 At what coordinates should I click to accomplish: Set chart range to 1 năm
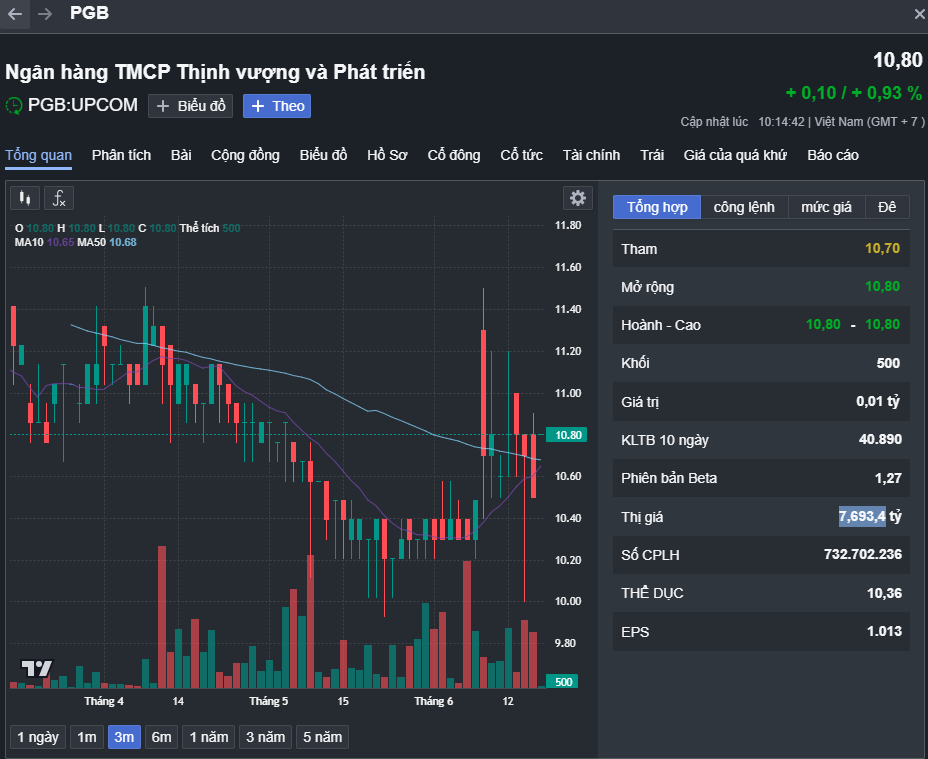tap(208, 737)
